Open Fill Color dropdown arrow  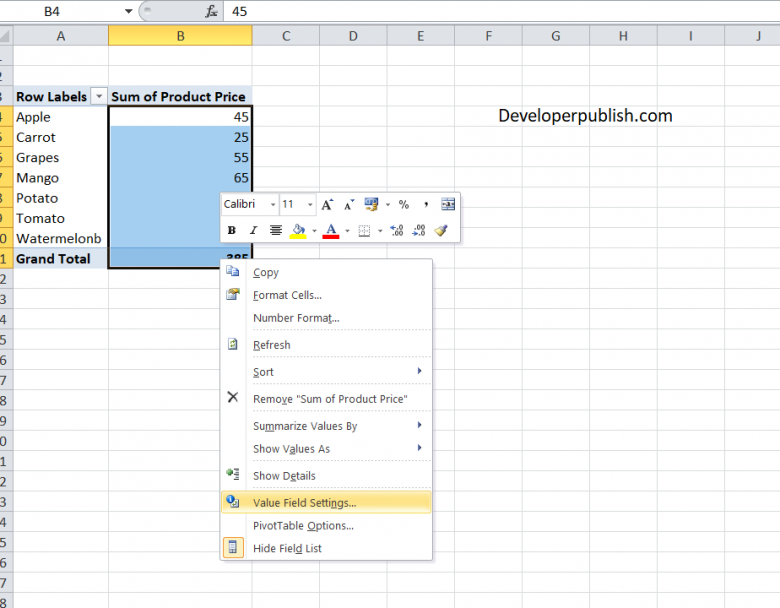(314, 231)
